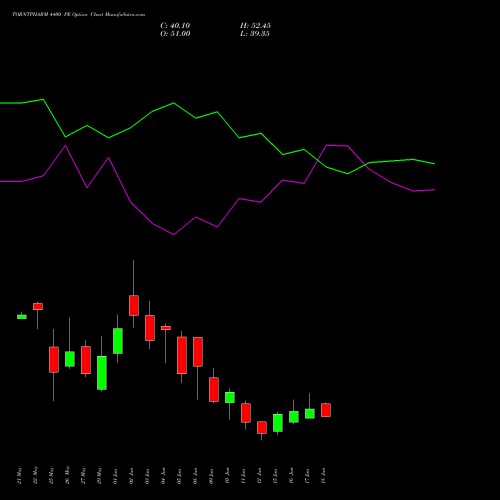Select the 26 May date label
Viewport: 500px width, 500px height.
(67, 476)
